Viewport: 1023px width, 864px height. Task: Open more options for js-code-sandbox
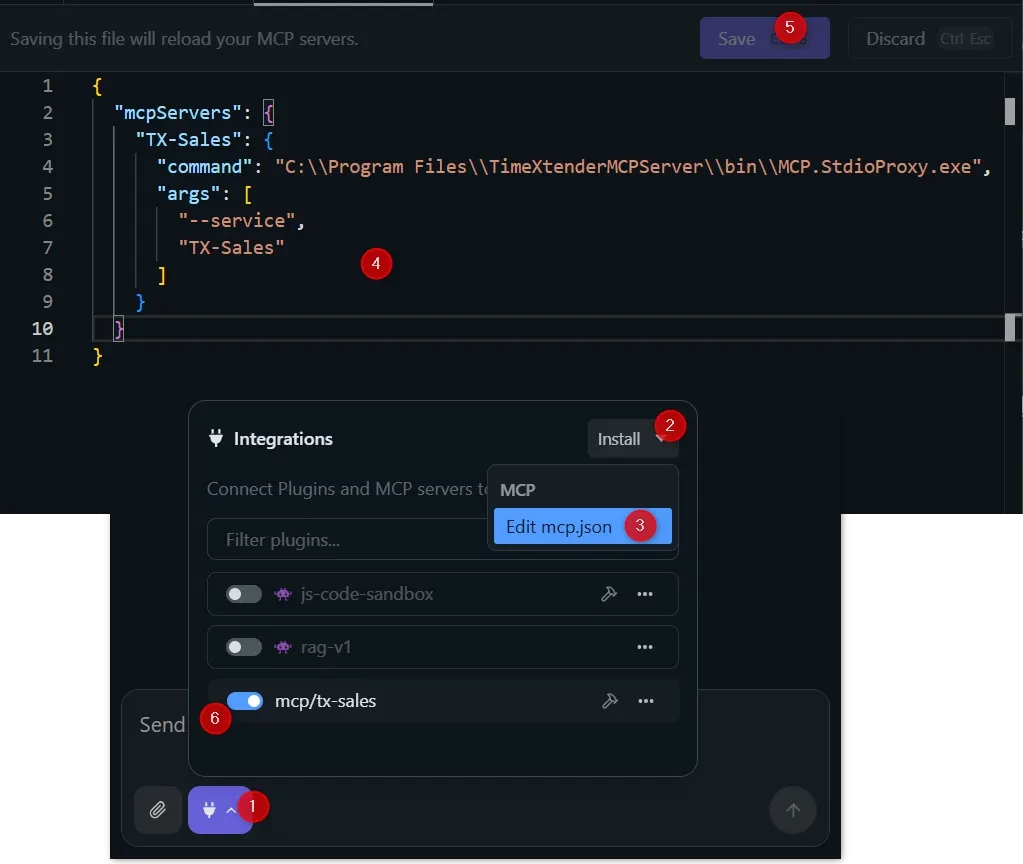click(645, 594)
